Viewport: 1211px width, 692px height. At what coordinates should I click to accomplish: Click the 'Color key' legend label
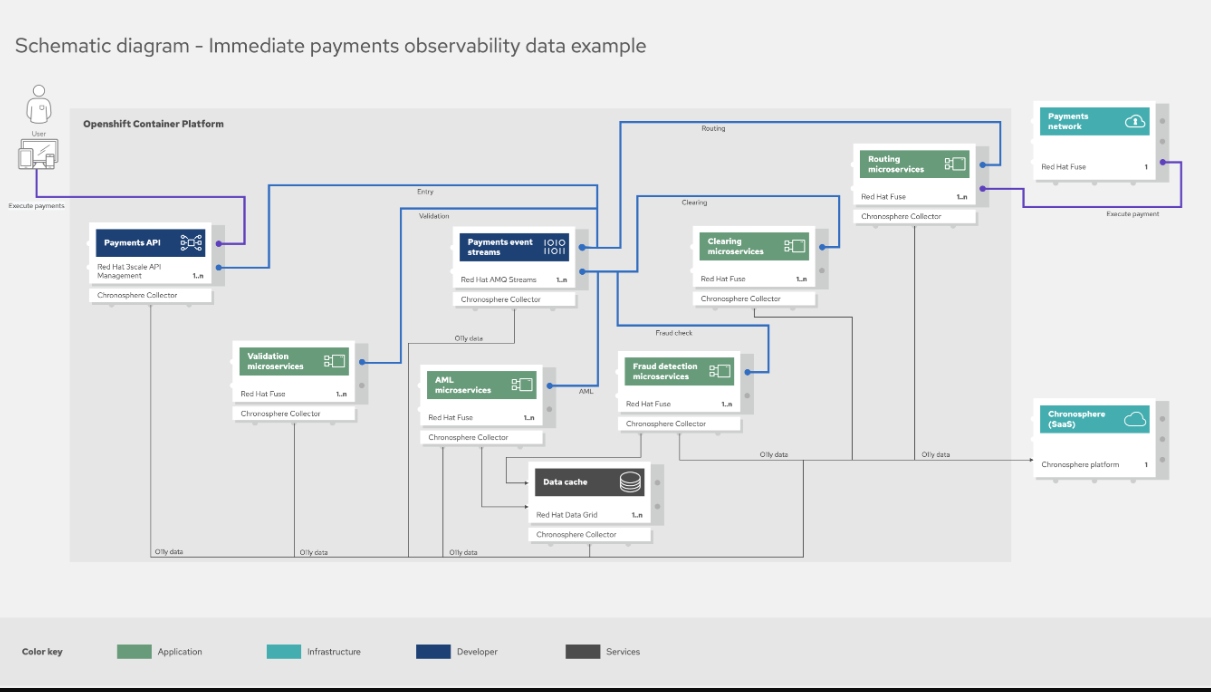pyautogui.click(x=42, y=651)
